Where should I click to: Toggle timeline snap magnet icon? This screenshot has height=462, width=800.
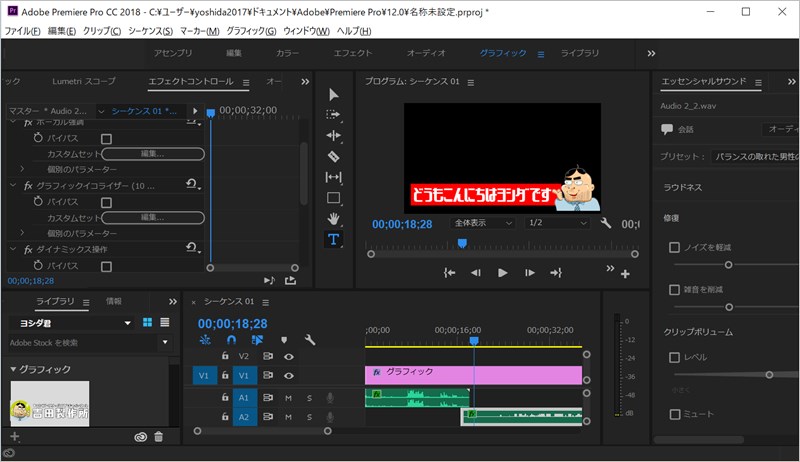point(231,340)
